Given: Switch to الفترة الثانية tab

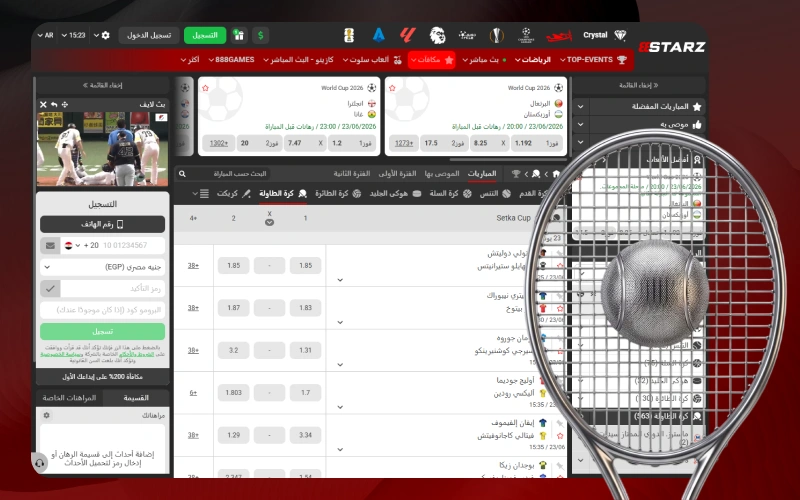Looking at the screenshot, I should (352, 174).
